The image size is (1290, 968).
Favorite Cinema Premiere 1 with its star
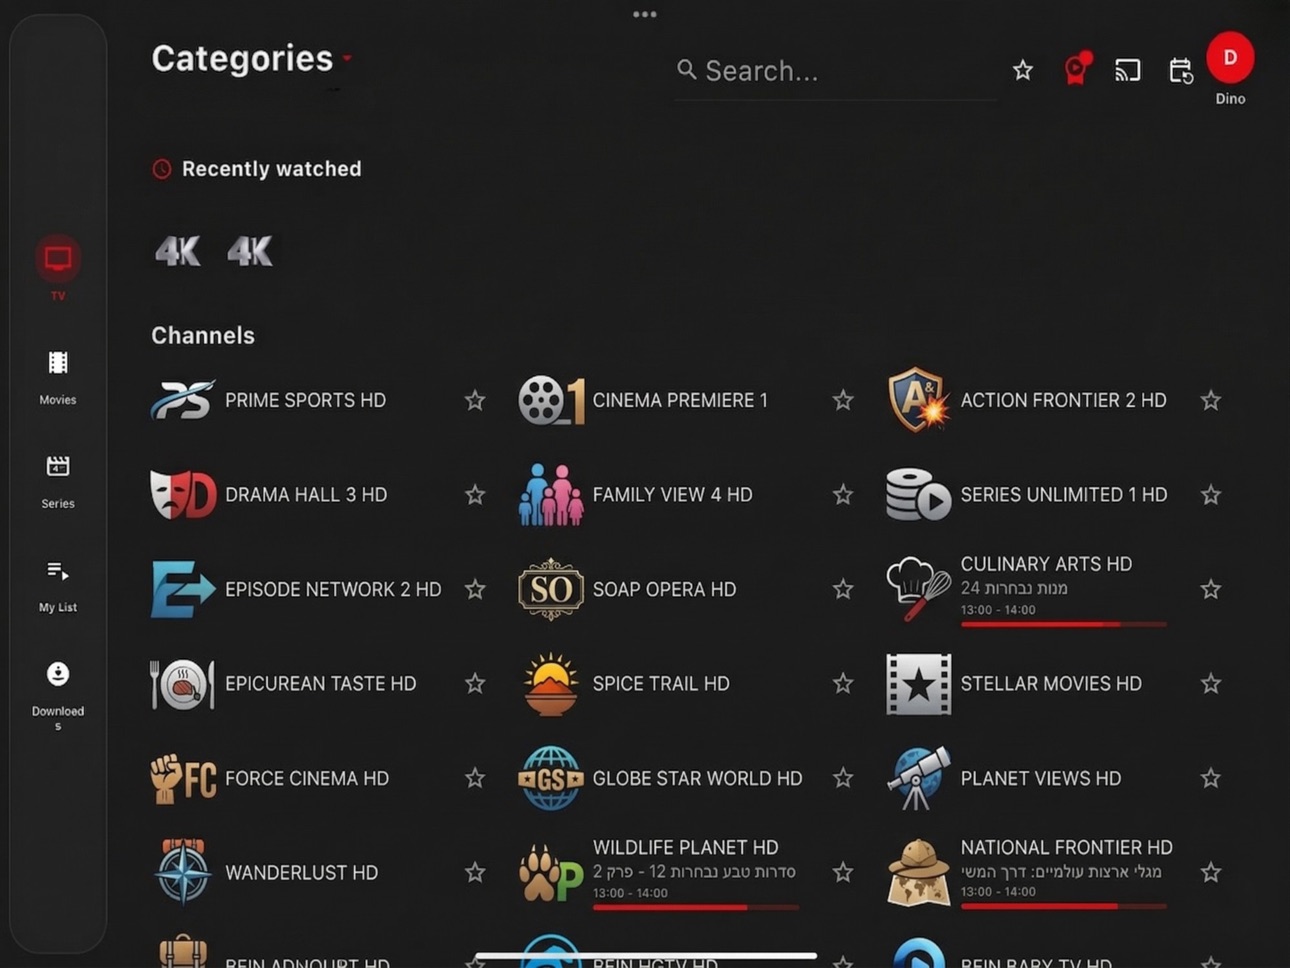[843, 400]
